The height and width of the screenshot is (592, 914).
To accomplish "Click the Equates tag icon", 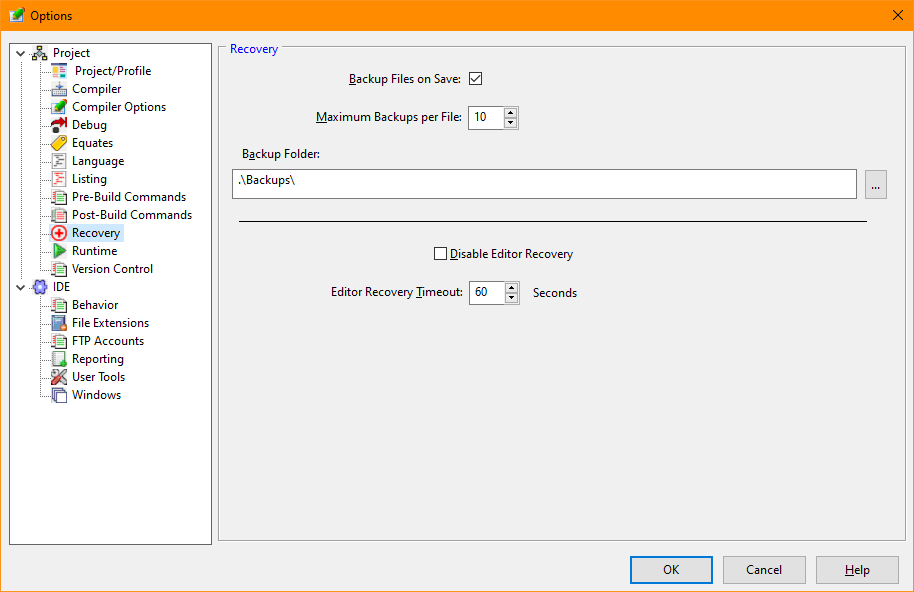I will coord(59,143).
